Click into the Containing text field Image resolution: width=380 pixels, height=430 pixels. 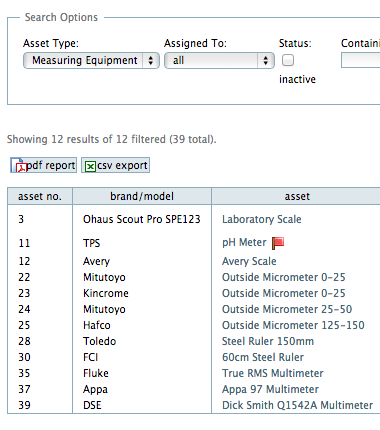pos(361,61)
